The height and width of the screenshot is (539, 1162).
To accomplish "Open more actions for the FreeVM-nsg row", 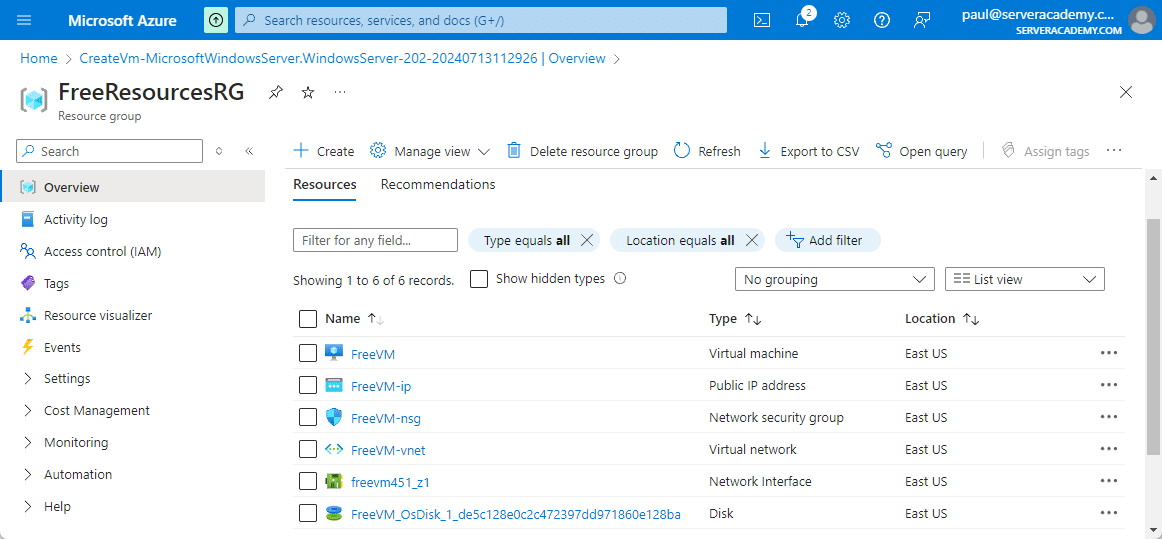I will (x=1109, y=417).
